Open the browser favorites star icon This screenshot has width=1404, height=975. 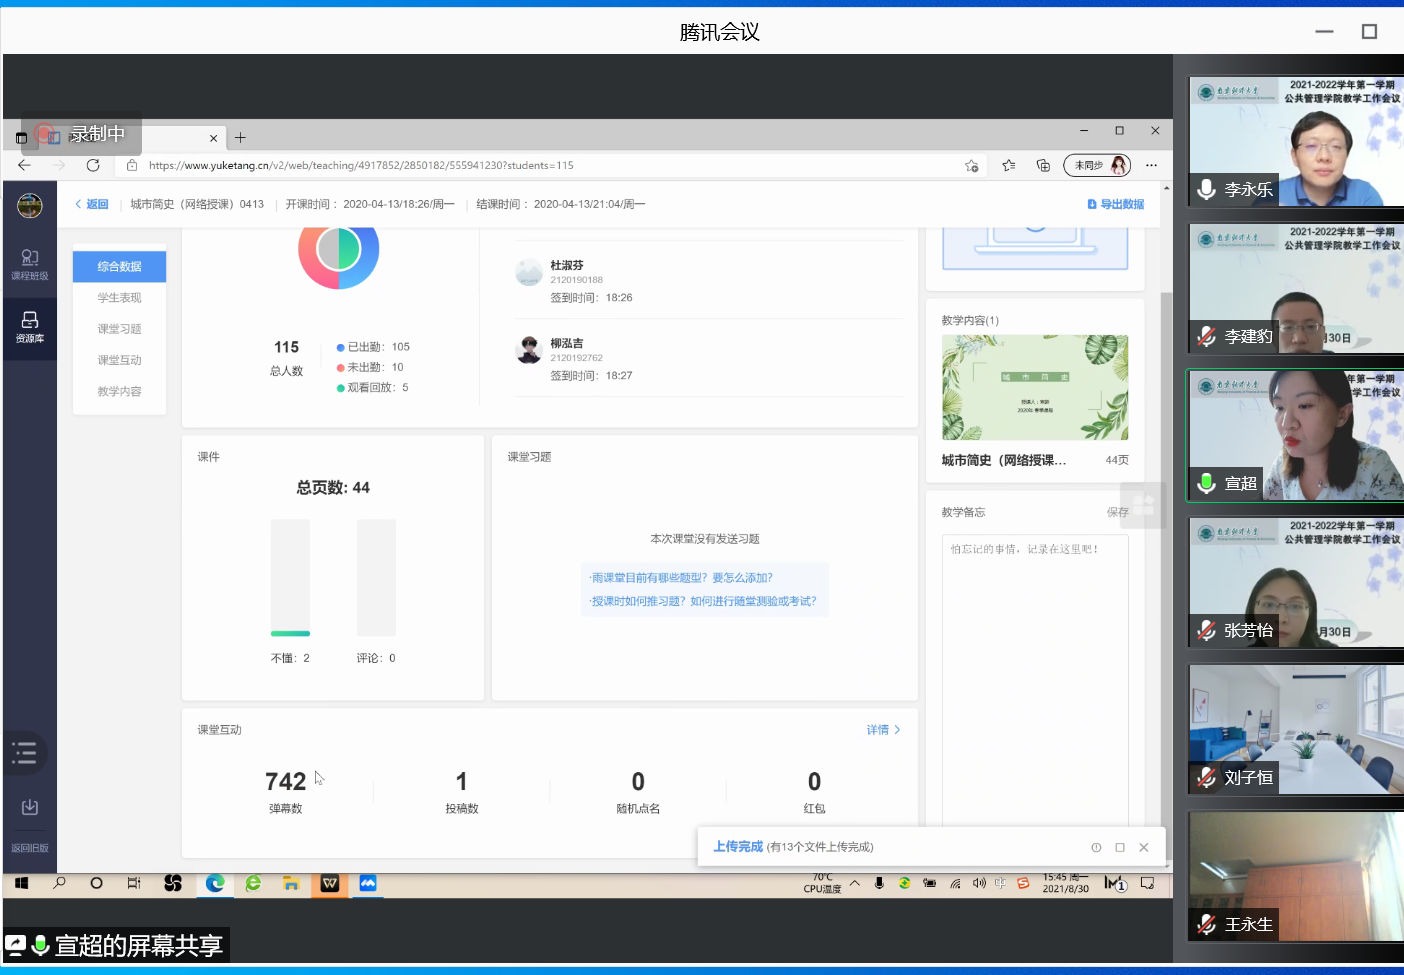[1008, 165]
